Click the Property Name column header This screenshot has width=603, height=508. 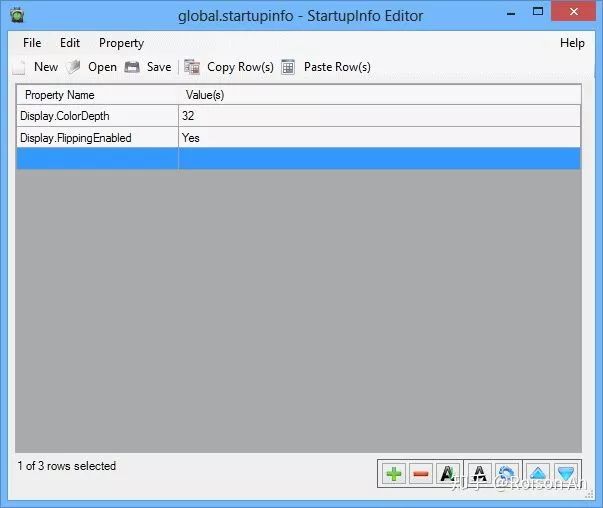(x=97, y=95)
